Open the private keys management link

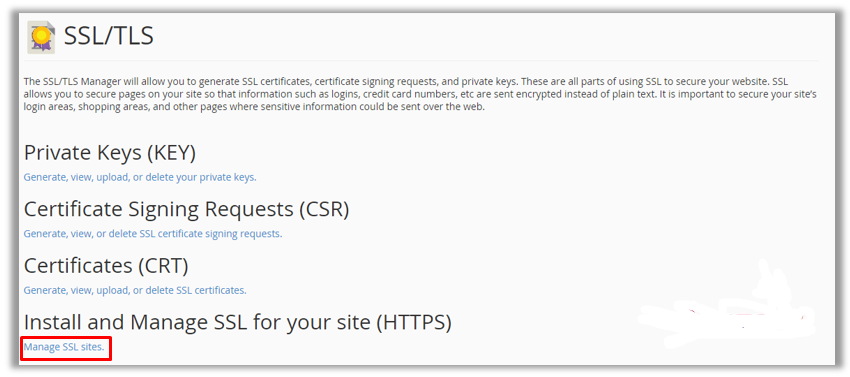[140, 177]
